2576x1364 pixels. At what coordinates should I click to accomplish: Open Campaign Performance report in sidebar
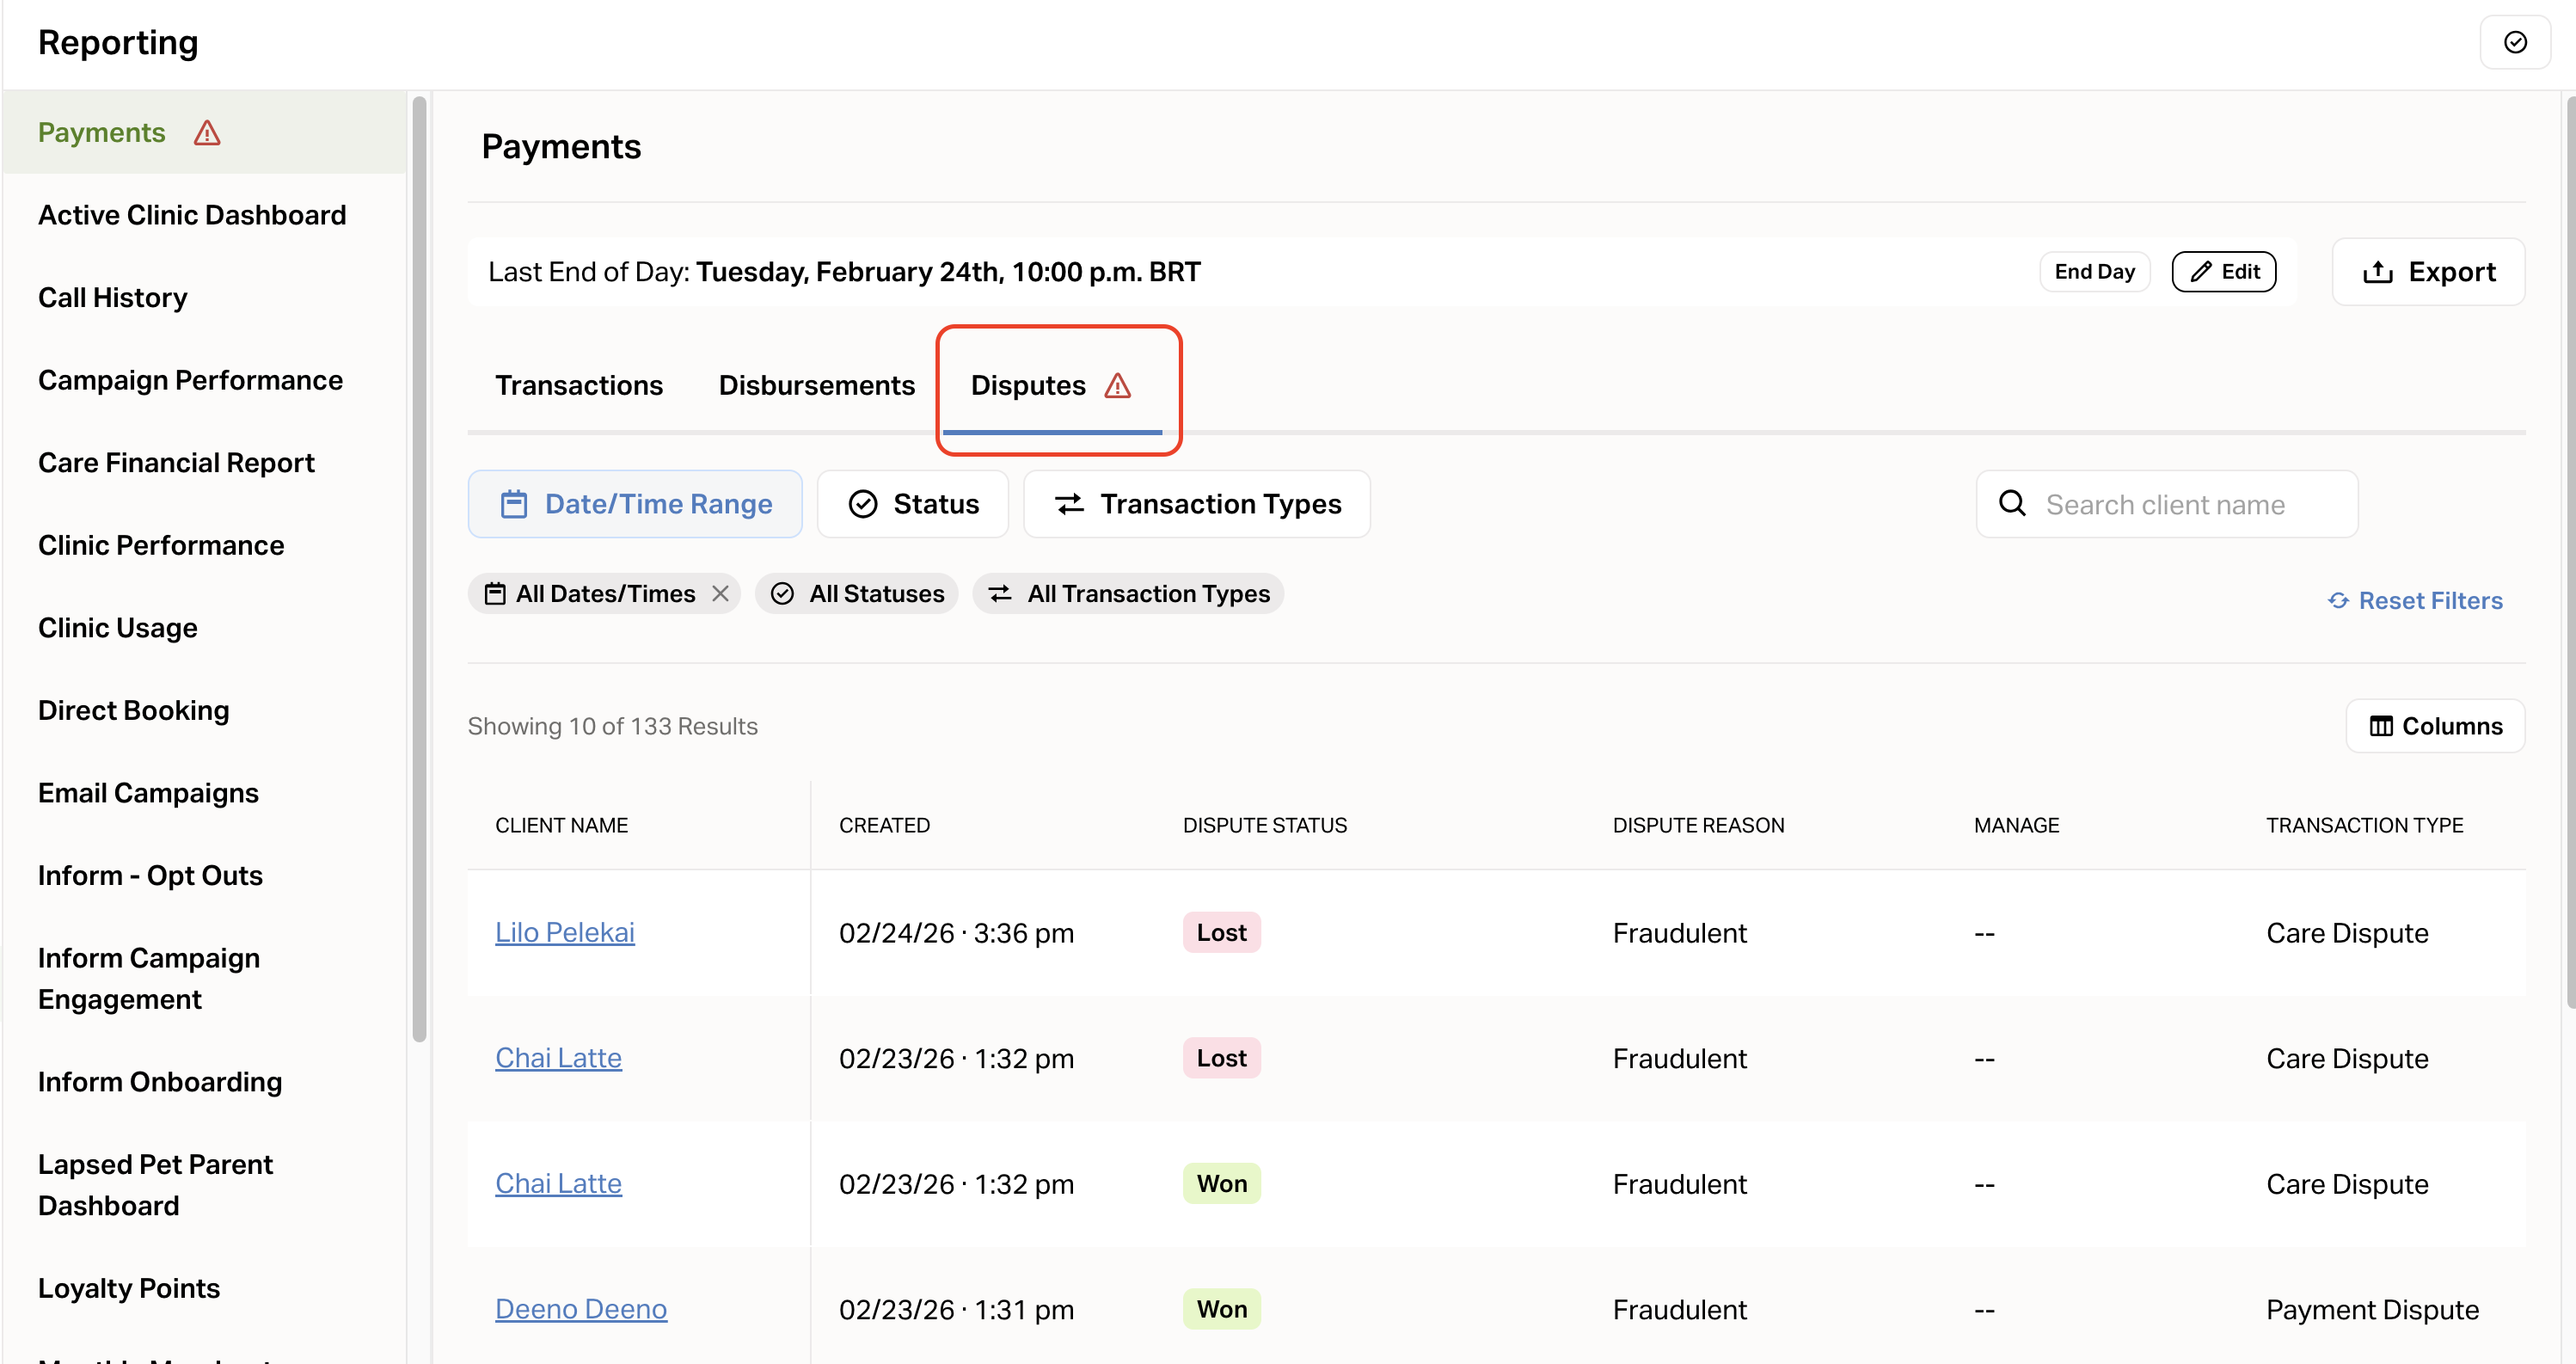coord(190,380)
